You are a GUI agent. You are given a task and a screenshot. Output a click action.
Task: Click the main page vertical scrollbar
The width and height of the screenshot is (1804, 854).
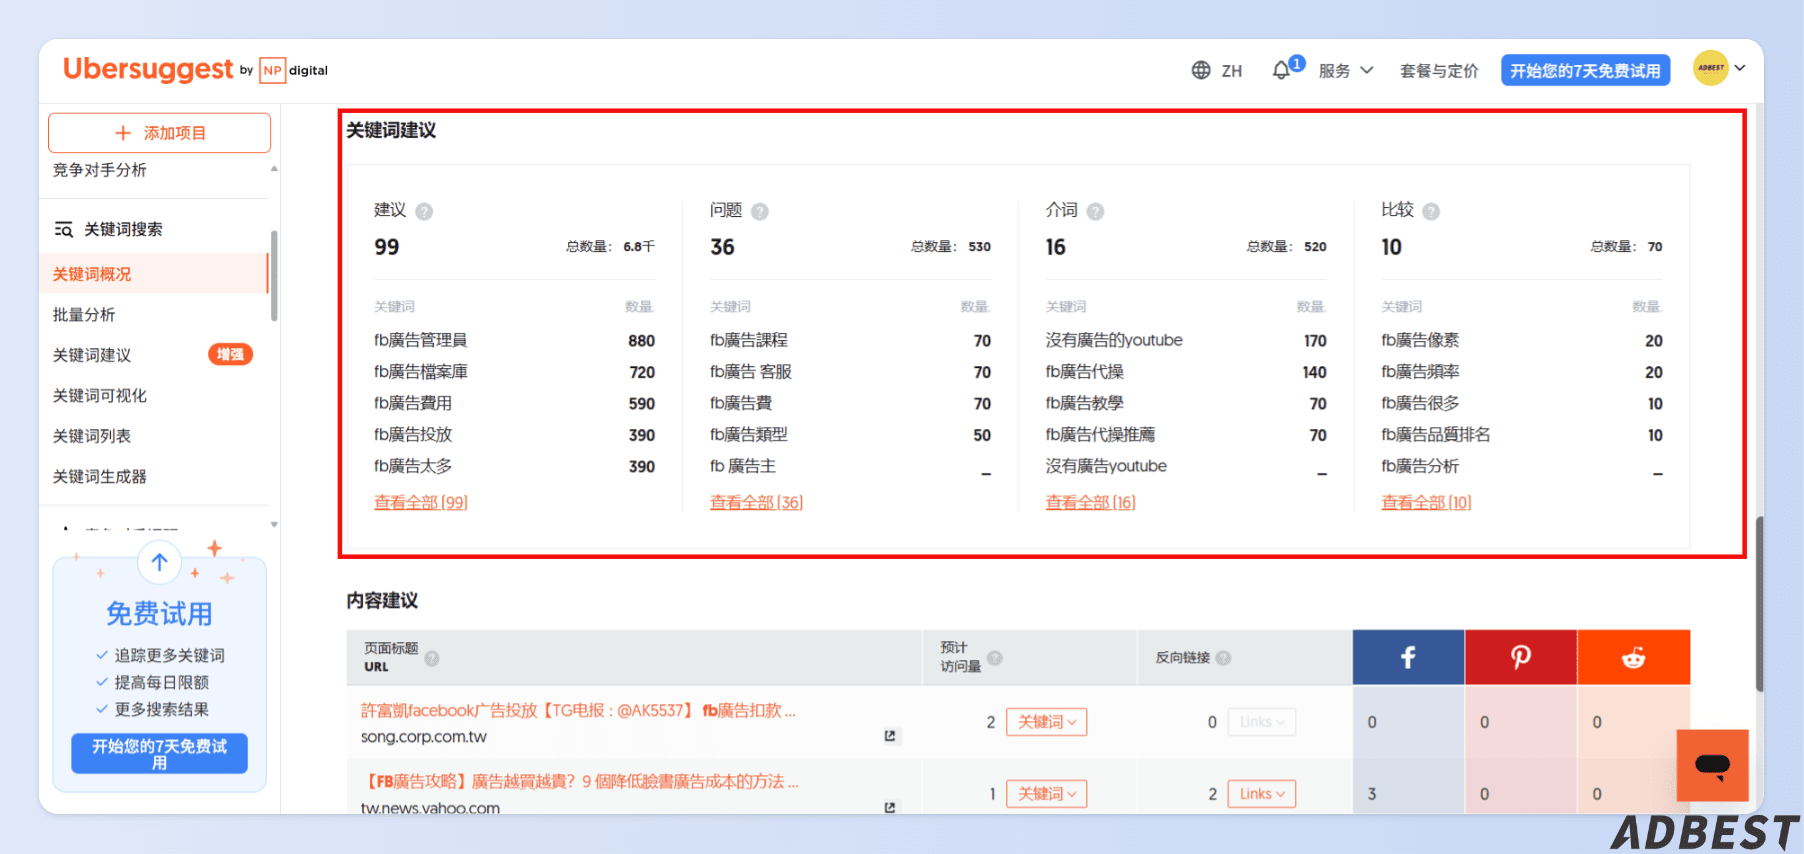(1759, 604)
